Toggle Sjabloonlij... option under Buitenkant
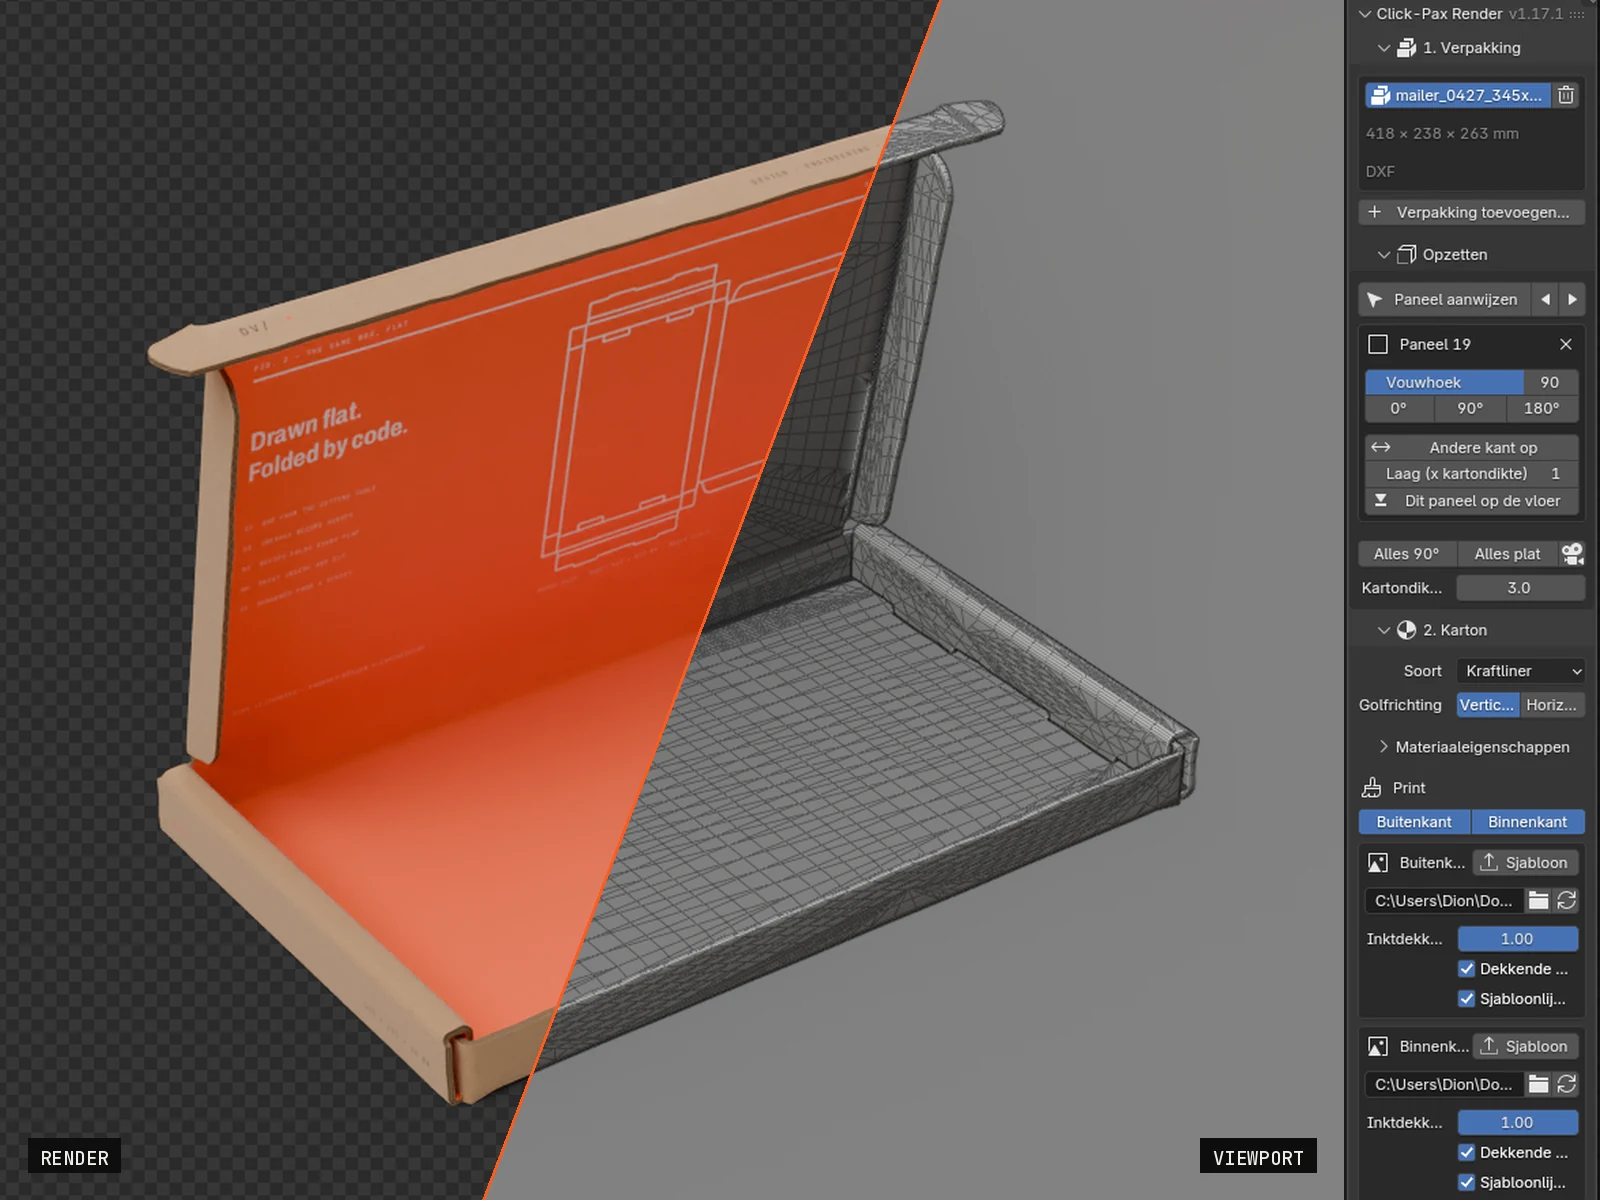1600x1200 pixels. [1466, 999]
